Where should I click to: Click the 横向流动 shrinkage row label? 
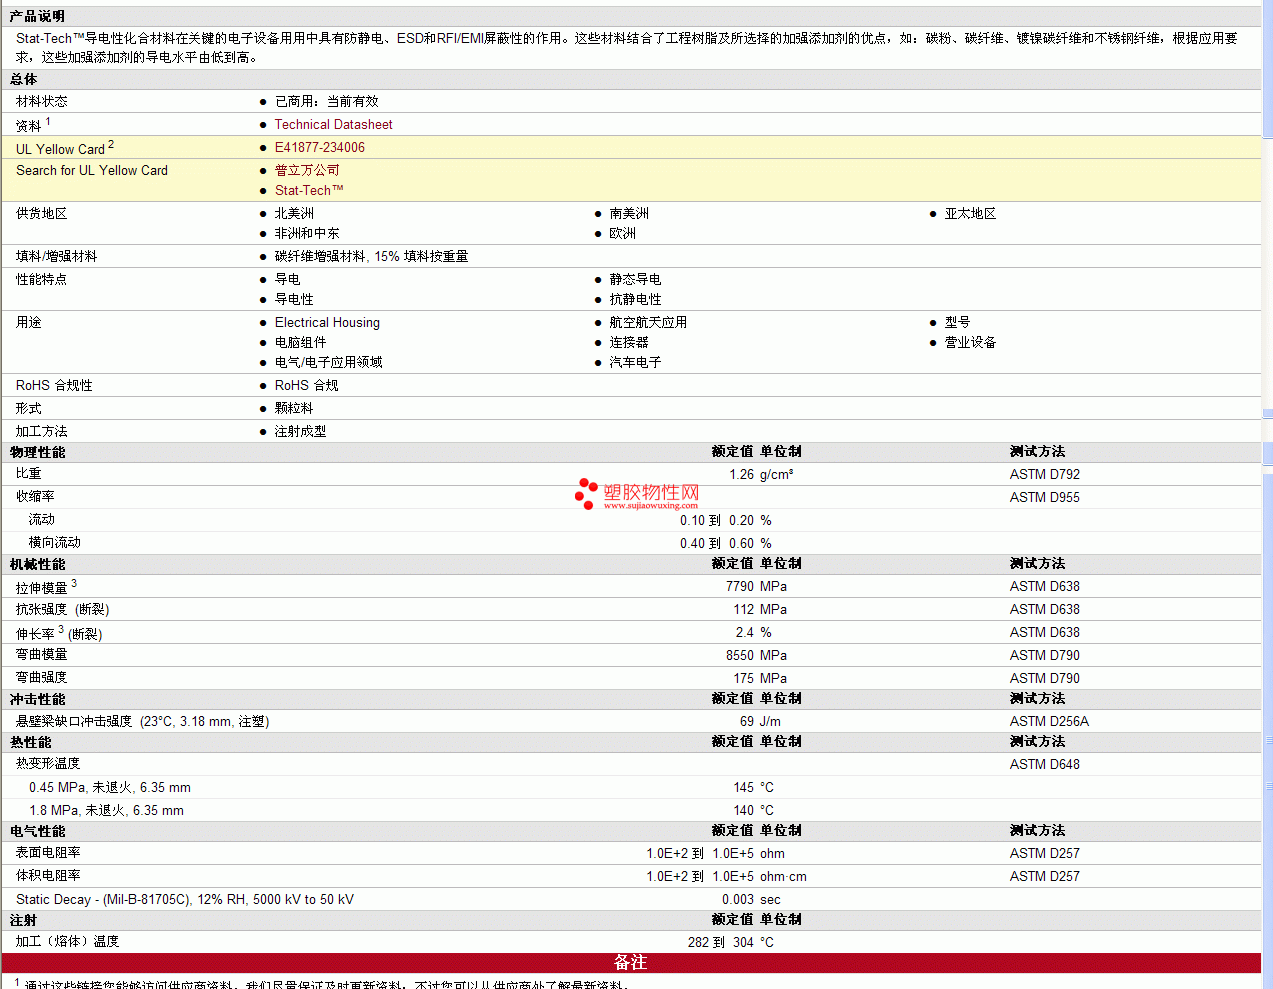54,542
